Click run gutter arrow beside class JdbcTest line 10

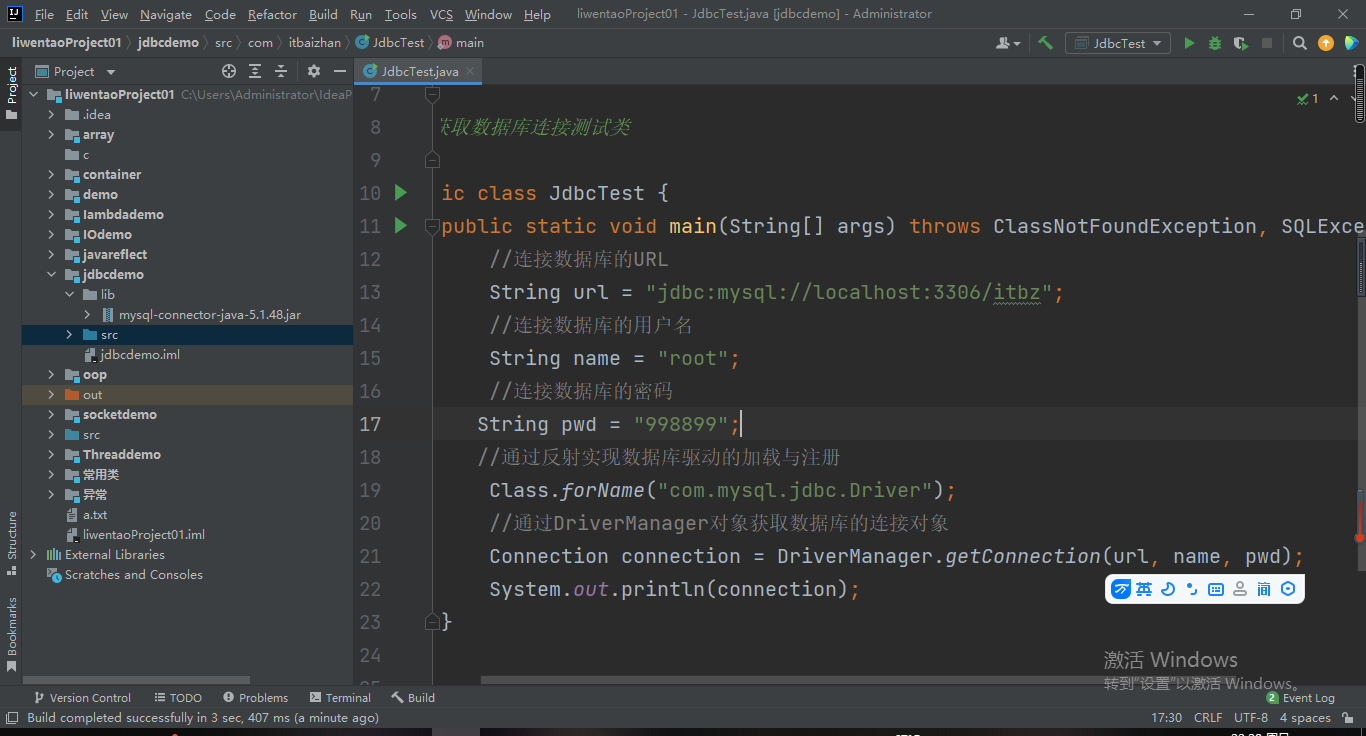coord(401,192)
